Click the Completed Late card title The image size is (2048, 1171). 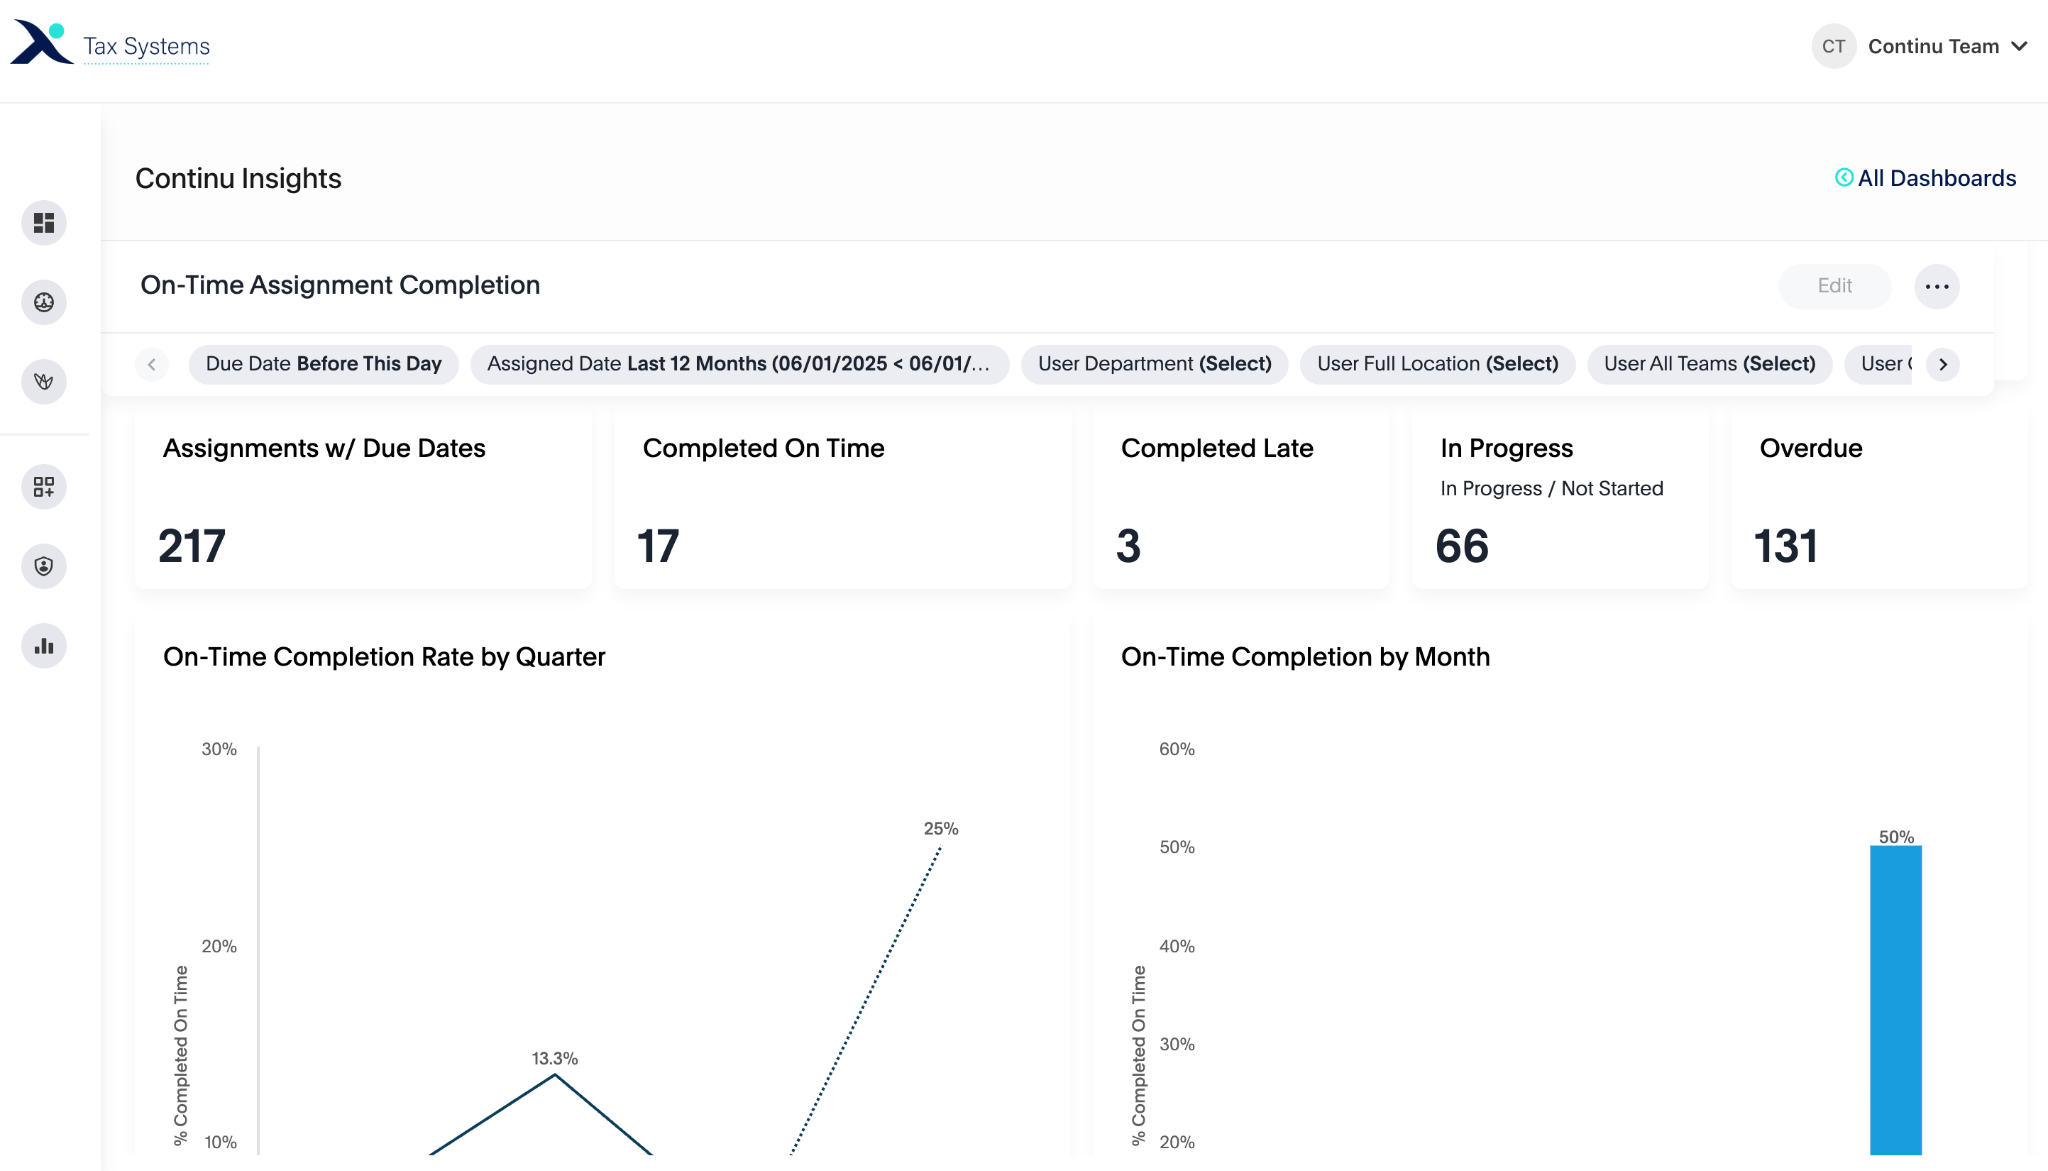tap(1217, 448)
